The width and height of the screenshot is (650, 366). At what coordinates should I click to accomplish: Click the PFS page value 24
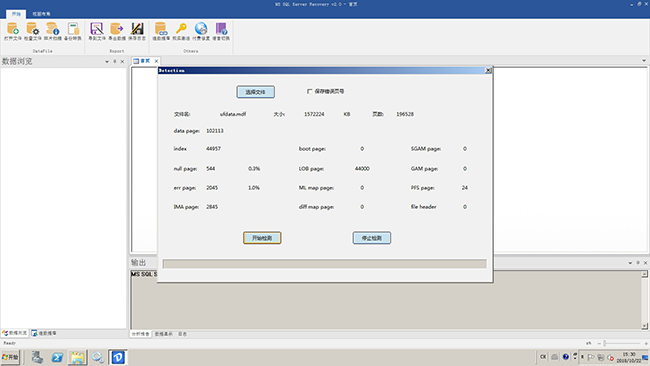click(x=465, y=188)
